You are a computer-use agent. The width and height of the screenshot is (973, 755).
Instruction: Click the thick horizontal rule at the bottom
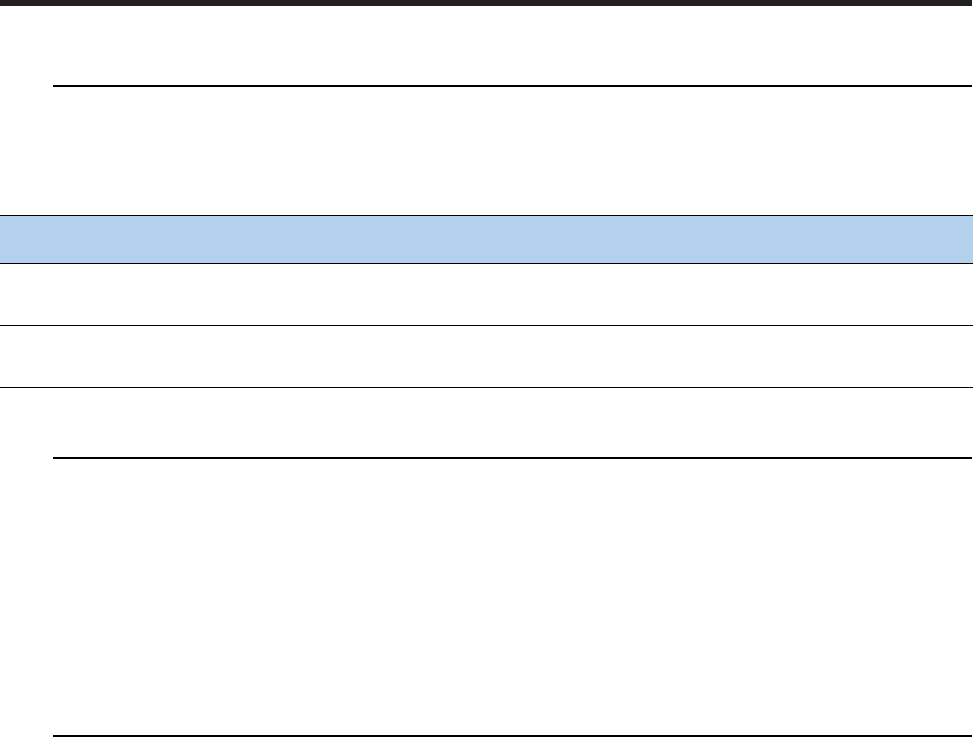[513, 736]
